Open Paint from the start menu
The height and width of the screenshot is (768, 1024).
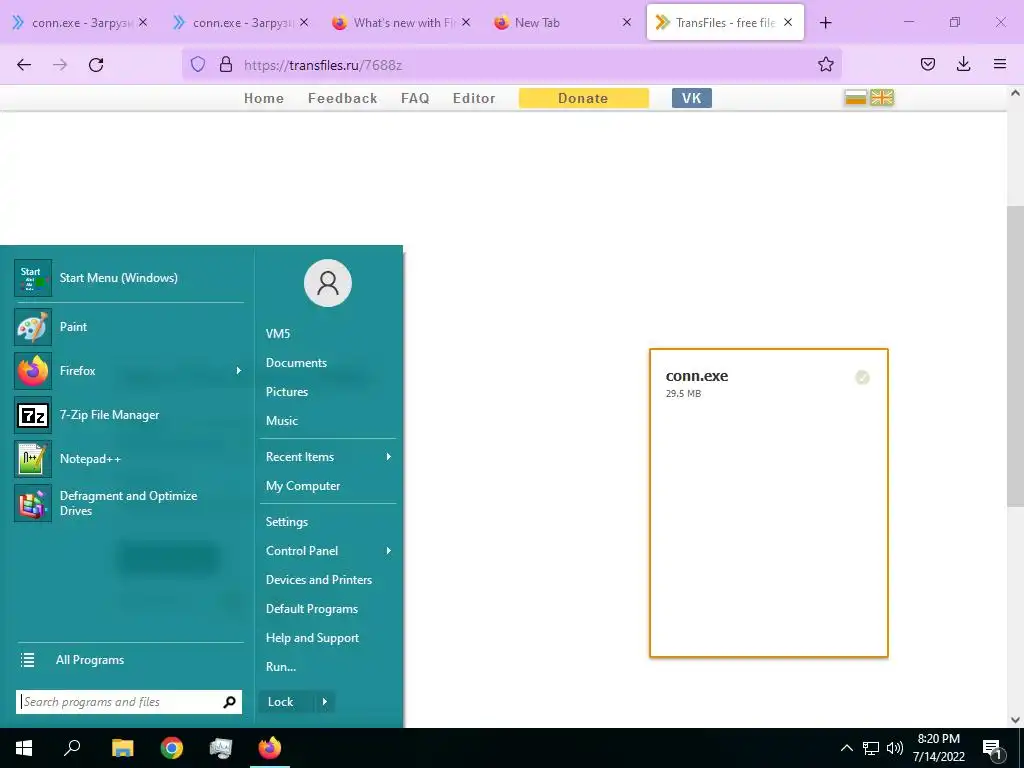point(129,327)
